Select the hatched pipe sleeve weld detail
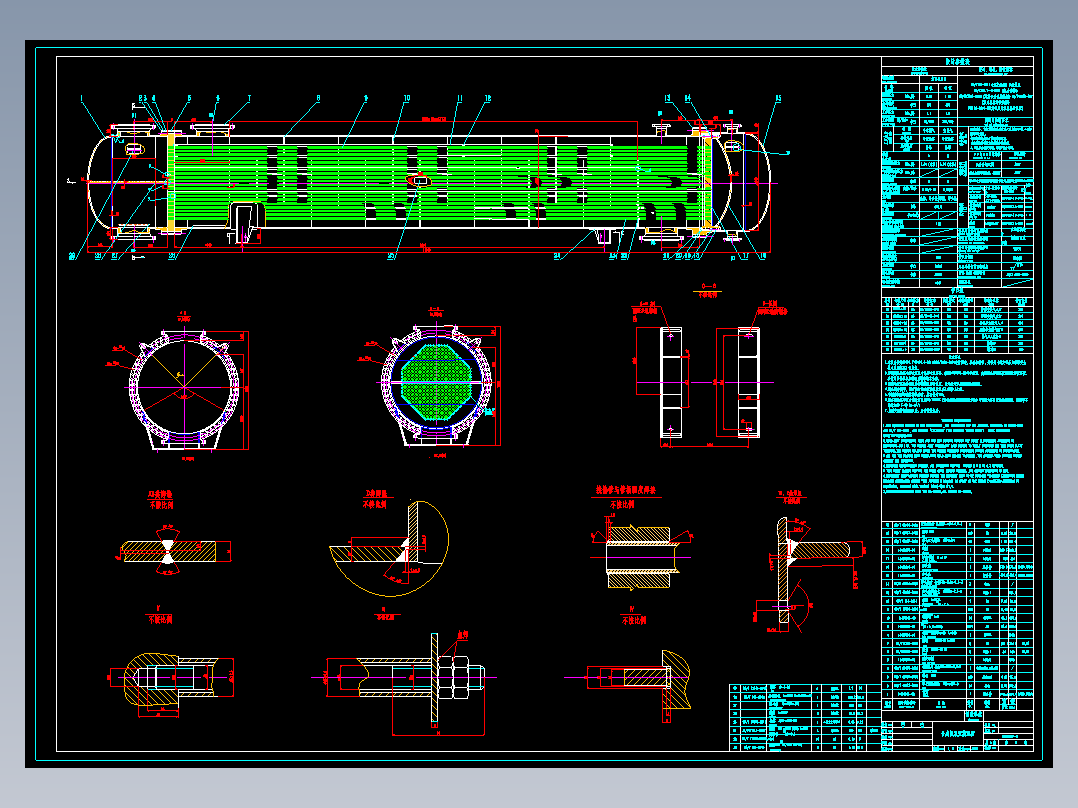Image resolution: width=1078 pixels, height=808 pixels. pyautogui.click(x=641, y=556)
